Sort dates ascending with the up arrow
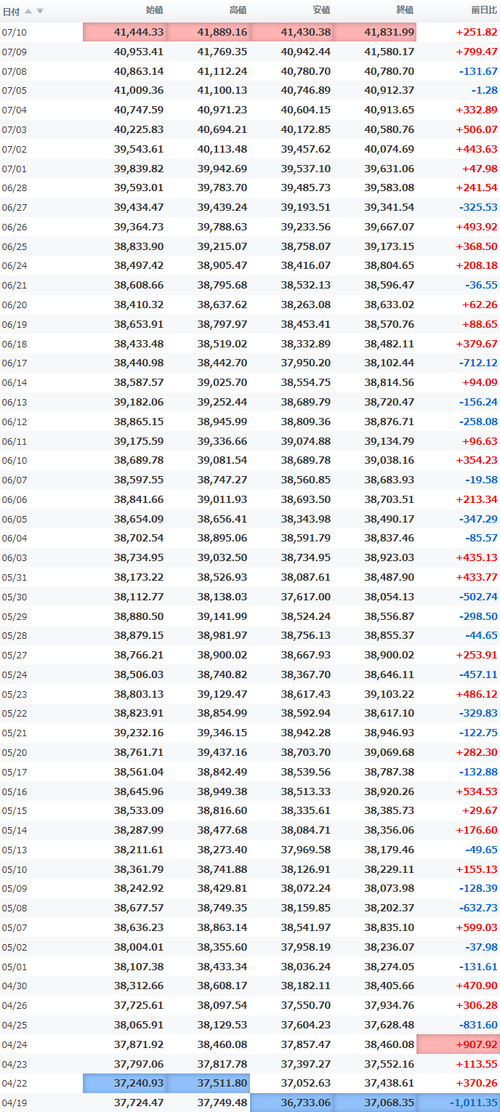 click(28, 11)
